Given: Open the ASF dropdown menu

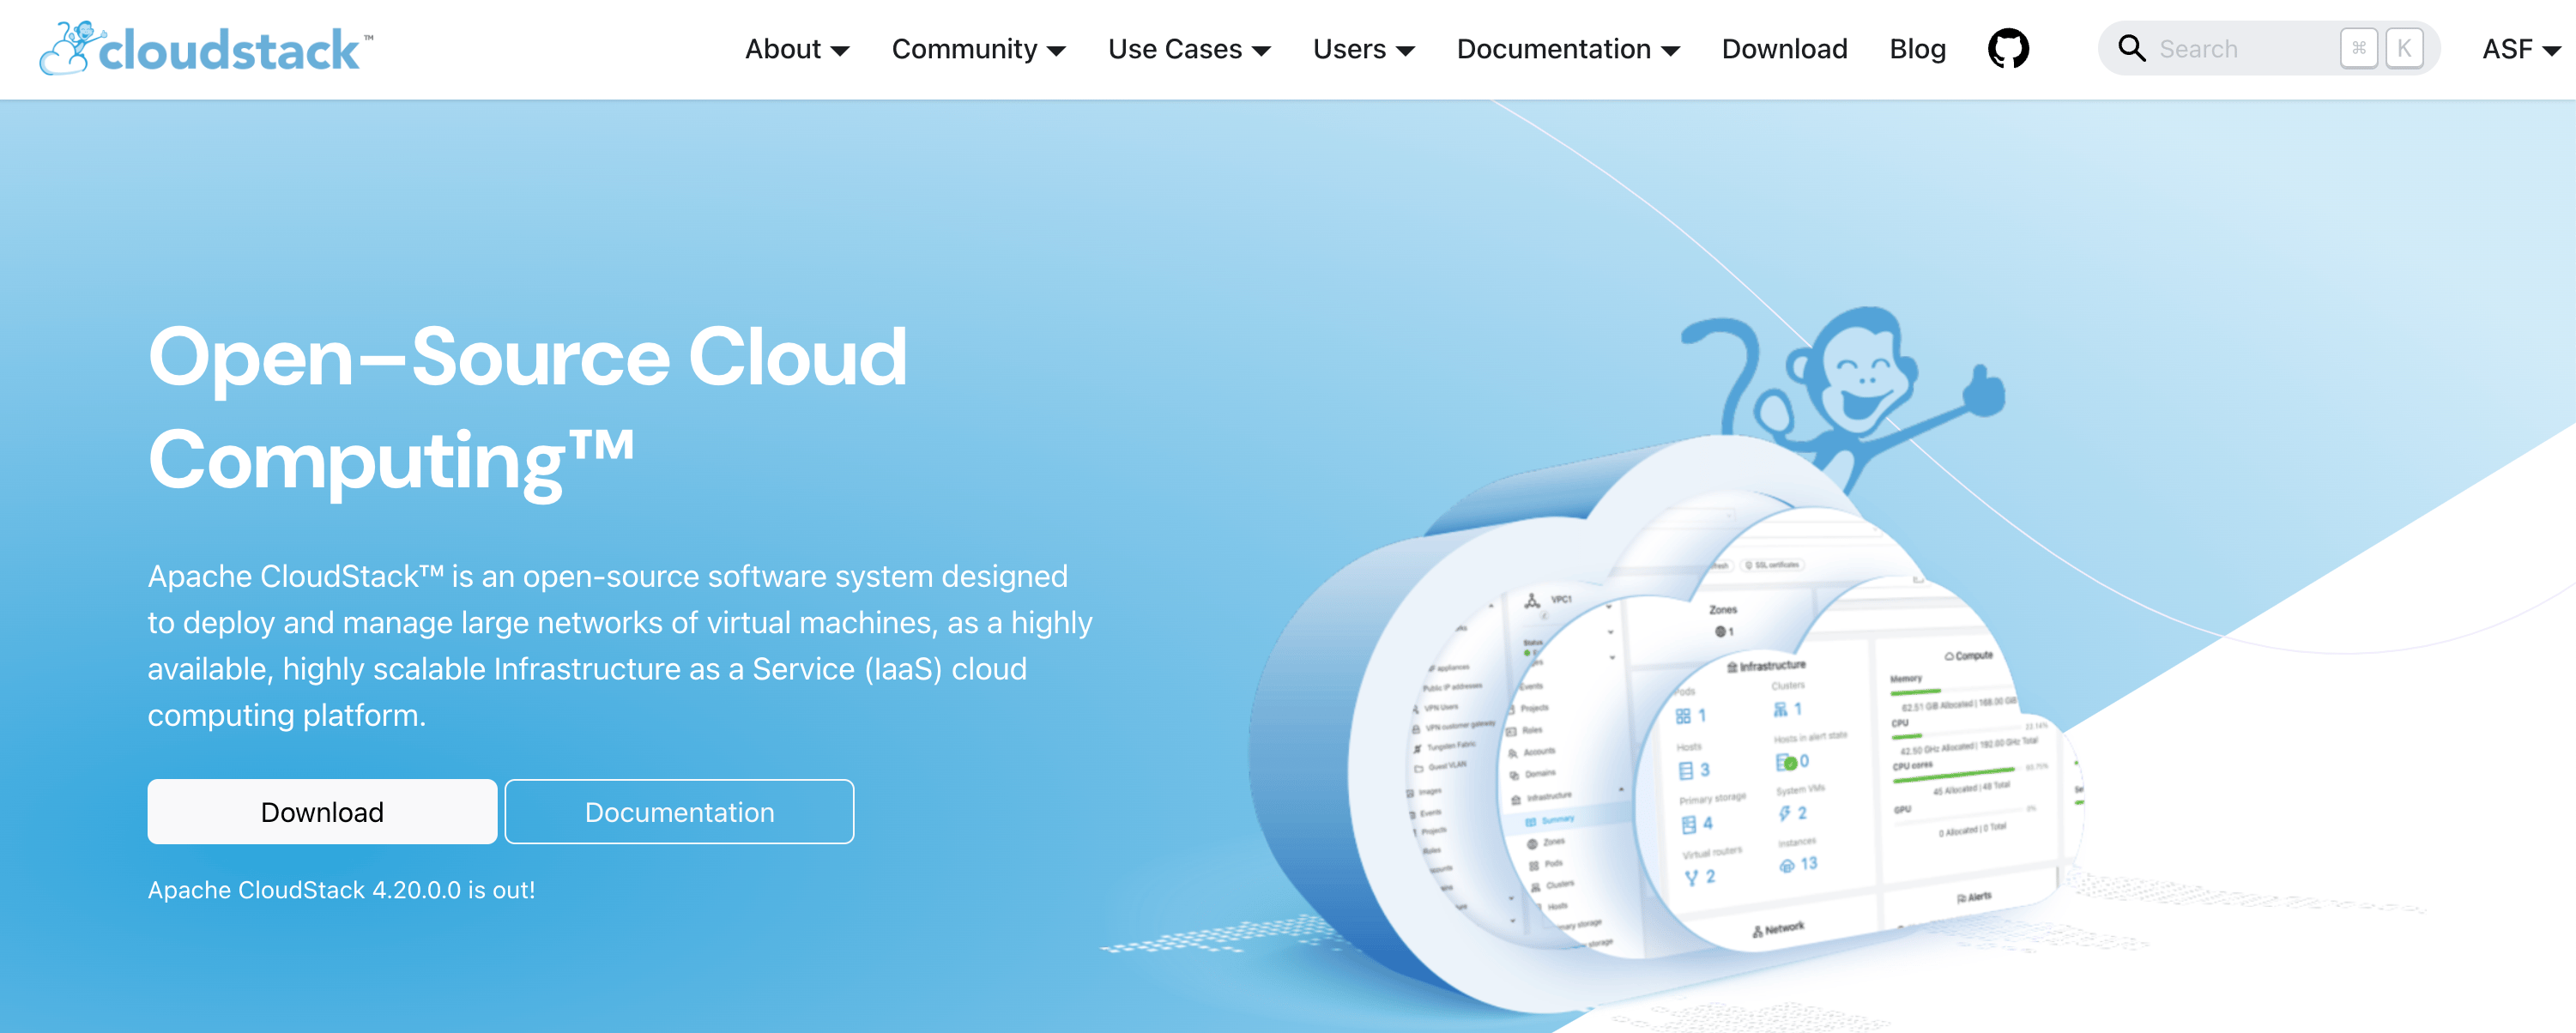Looking at the screenshot, I should (2520, 49).
